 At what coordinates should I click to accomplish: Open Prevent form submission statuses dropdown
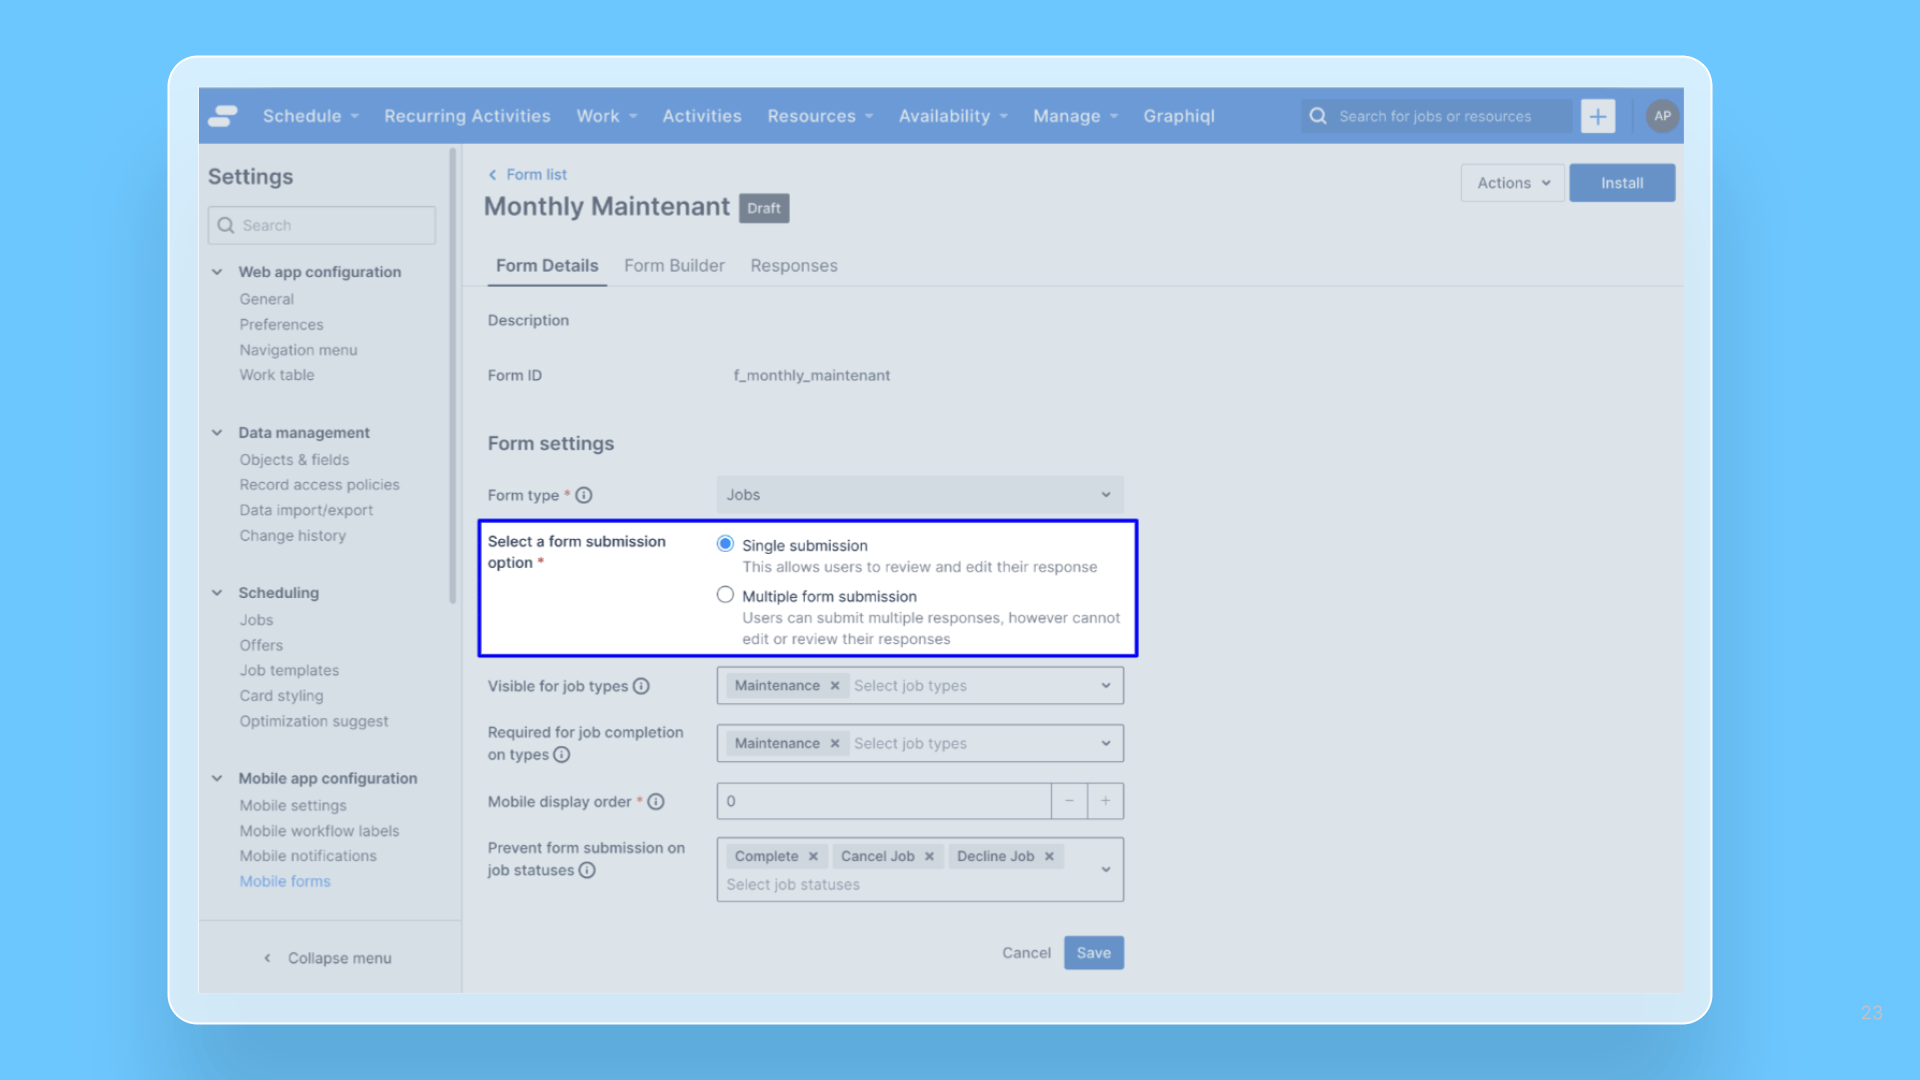tap(1106, 870)
